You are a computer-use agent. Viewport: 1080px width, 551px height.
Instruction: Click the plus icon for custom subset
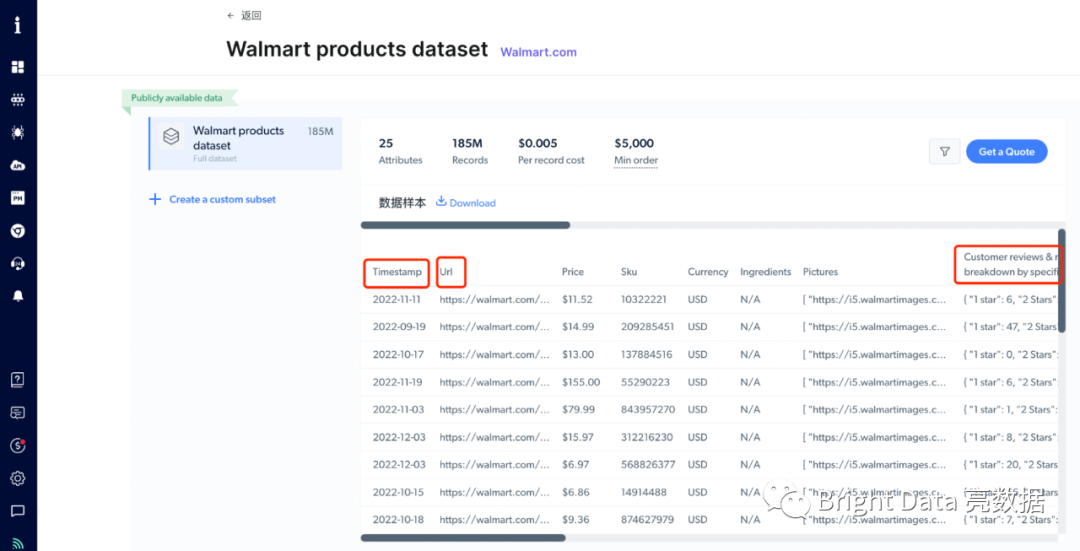point(154,200)
